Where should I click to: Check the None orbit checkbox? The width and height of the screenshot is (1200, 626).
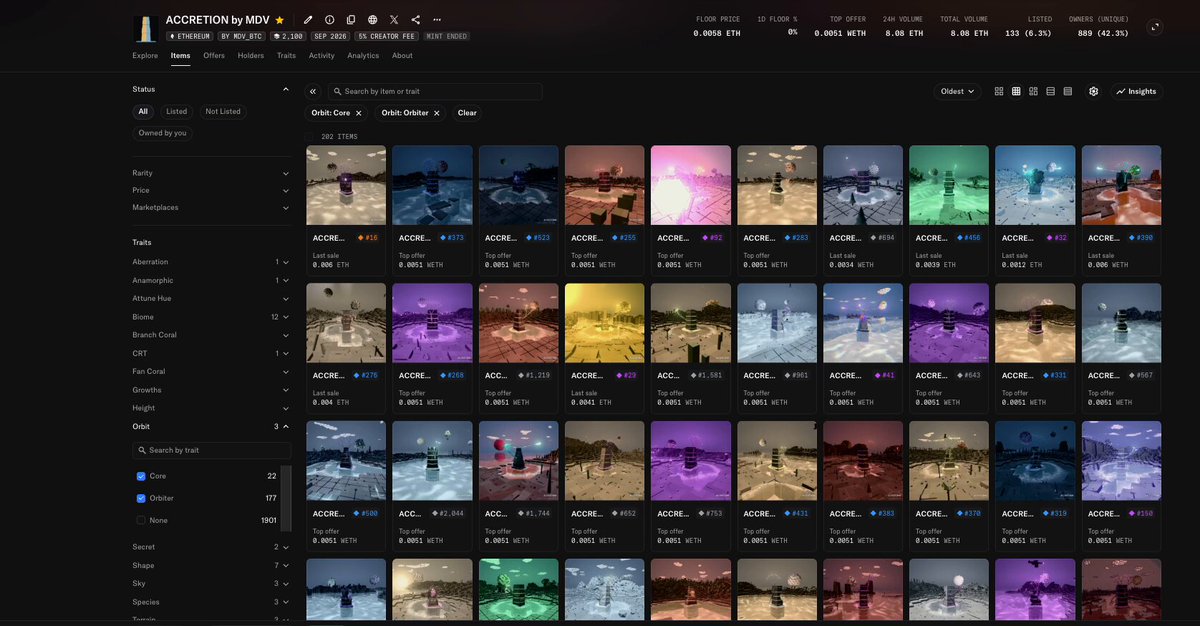141,520
